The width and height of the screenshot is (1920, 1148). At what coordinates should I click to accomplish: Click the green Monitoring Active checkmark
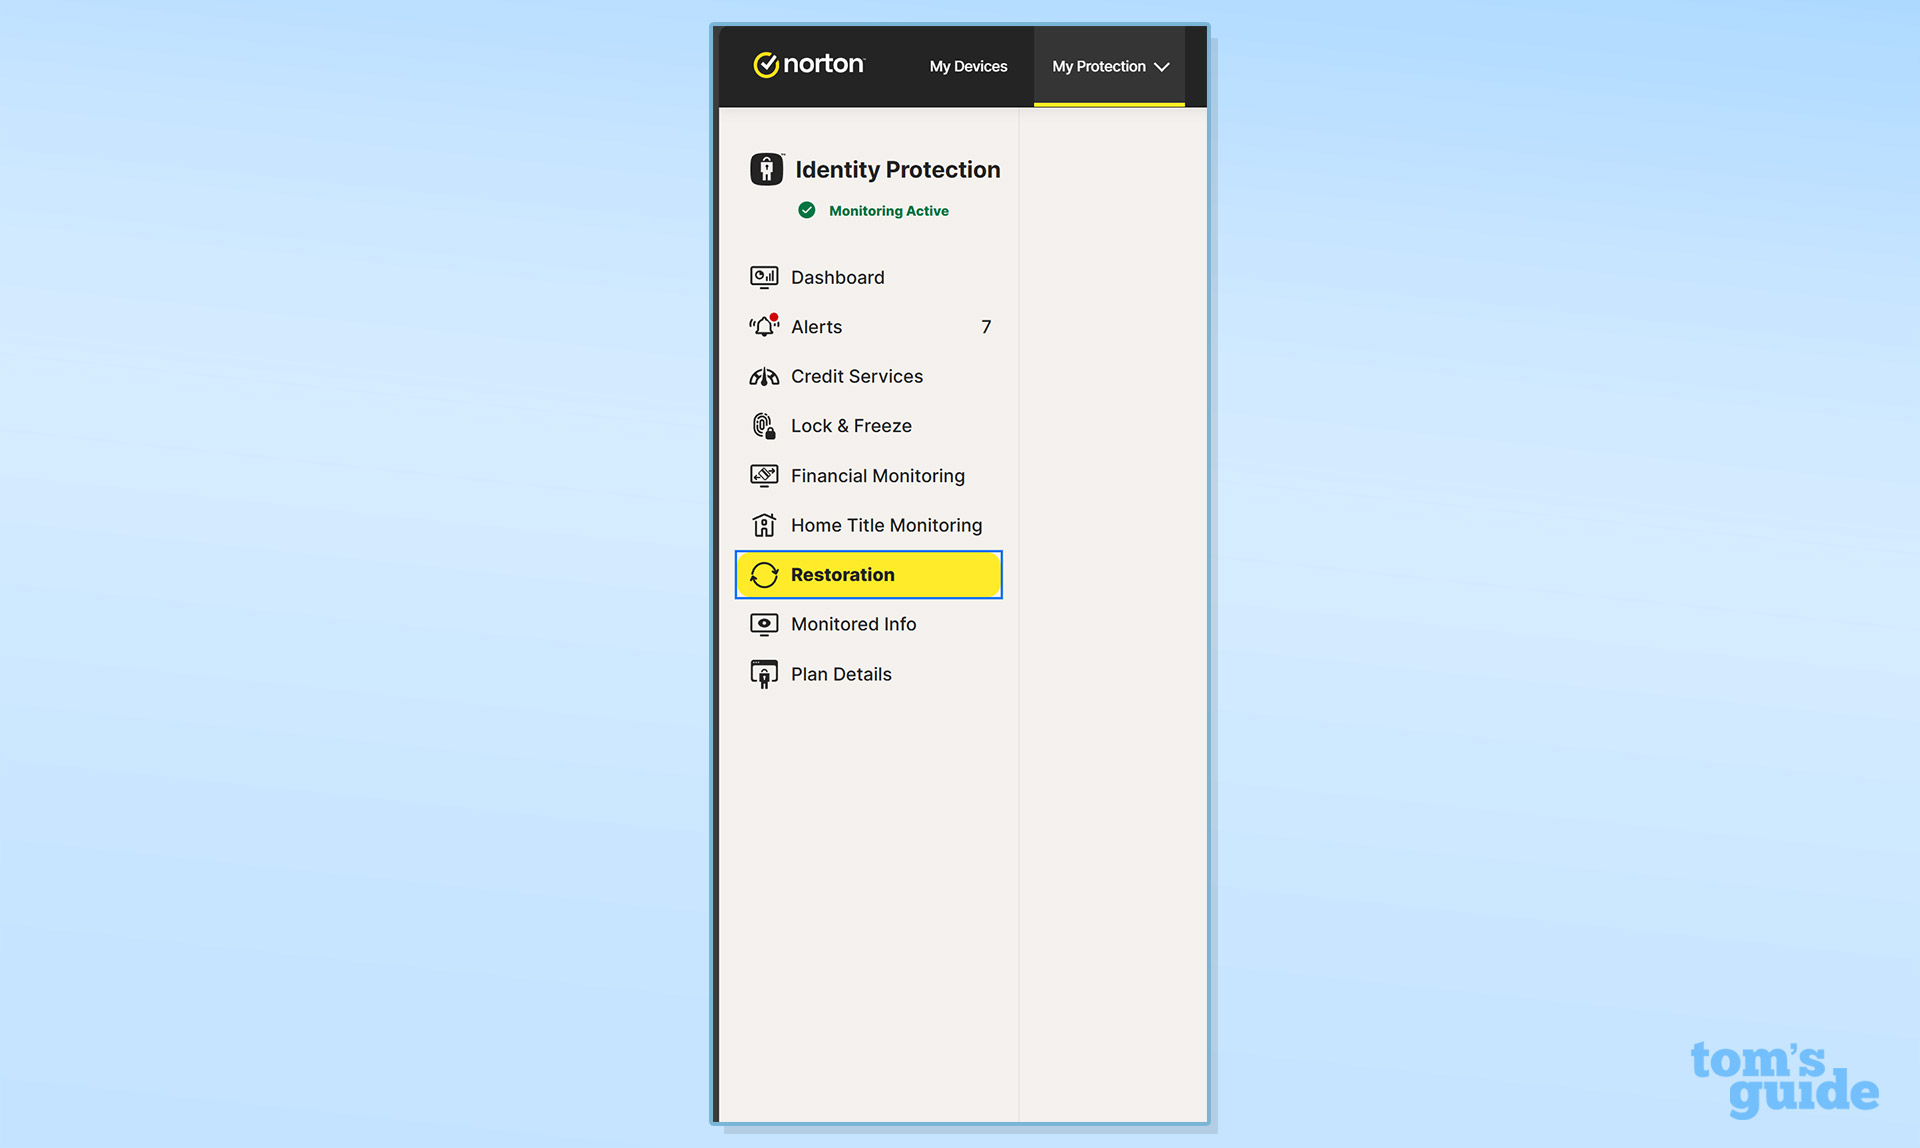pyautogui.click(x=807, y=210)
